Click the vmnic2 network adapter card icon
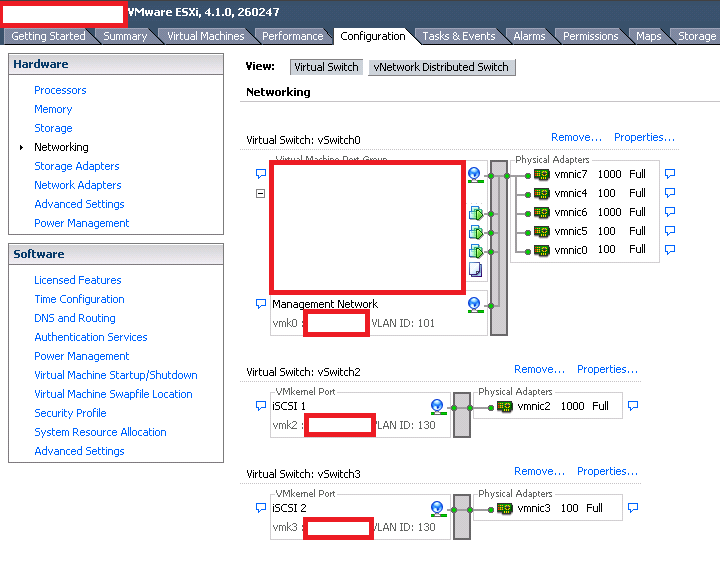Screen dimensions: 720x564 (505, 406)
